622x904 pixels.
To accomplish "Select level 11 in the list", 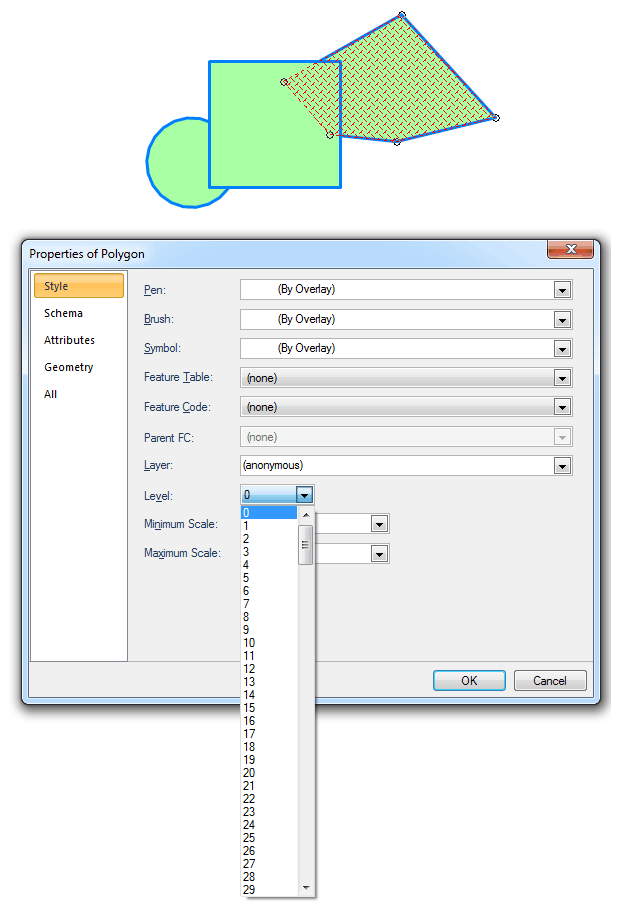I will pyautogui.click(x=269, y=656).
